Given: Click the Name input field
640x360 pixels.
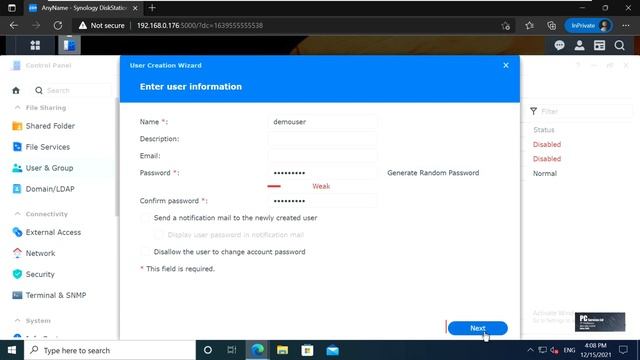Looking at the screenshot, I should point(323,122).
